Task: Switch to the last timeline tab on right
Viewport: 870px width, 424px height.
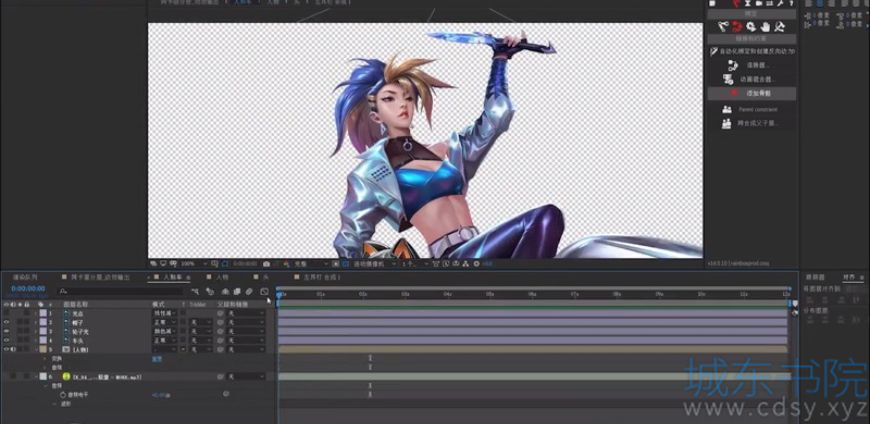Action: (x=317, y=277)
